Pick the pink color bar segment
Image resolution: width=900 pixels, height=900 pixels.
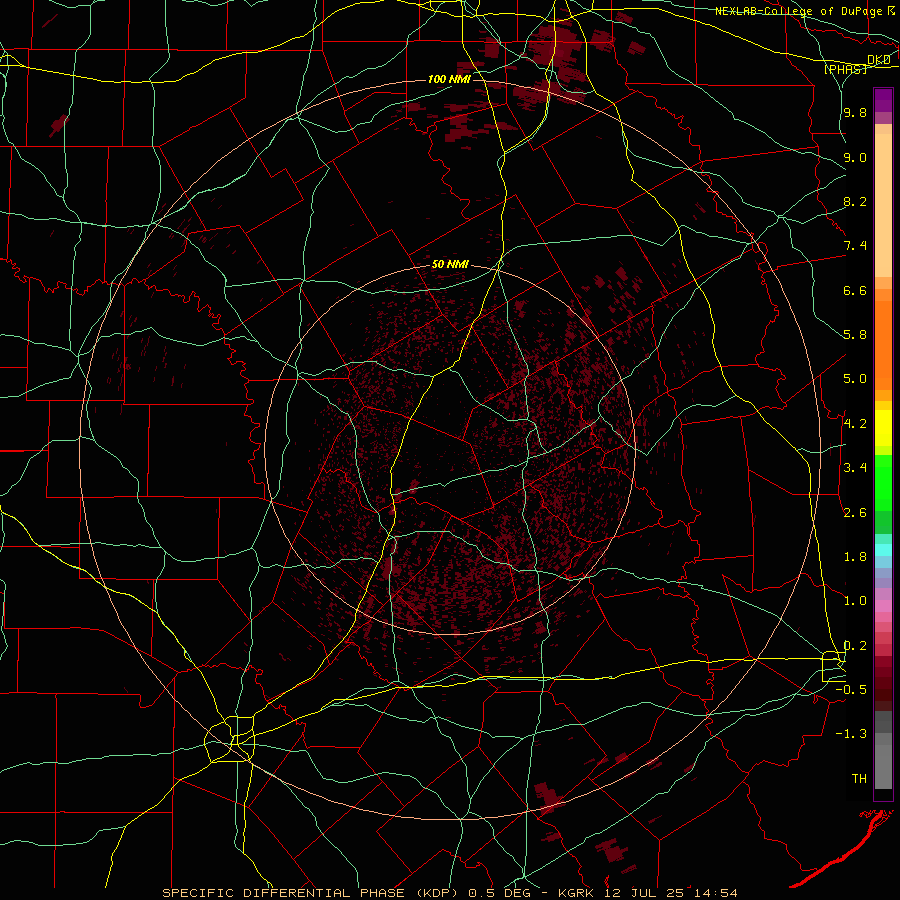[x=883, y=606]
